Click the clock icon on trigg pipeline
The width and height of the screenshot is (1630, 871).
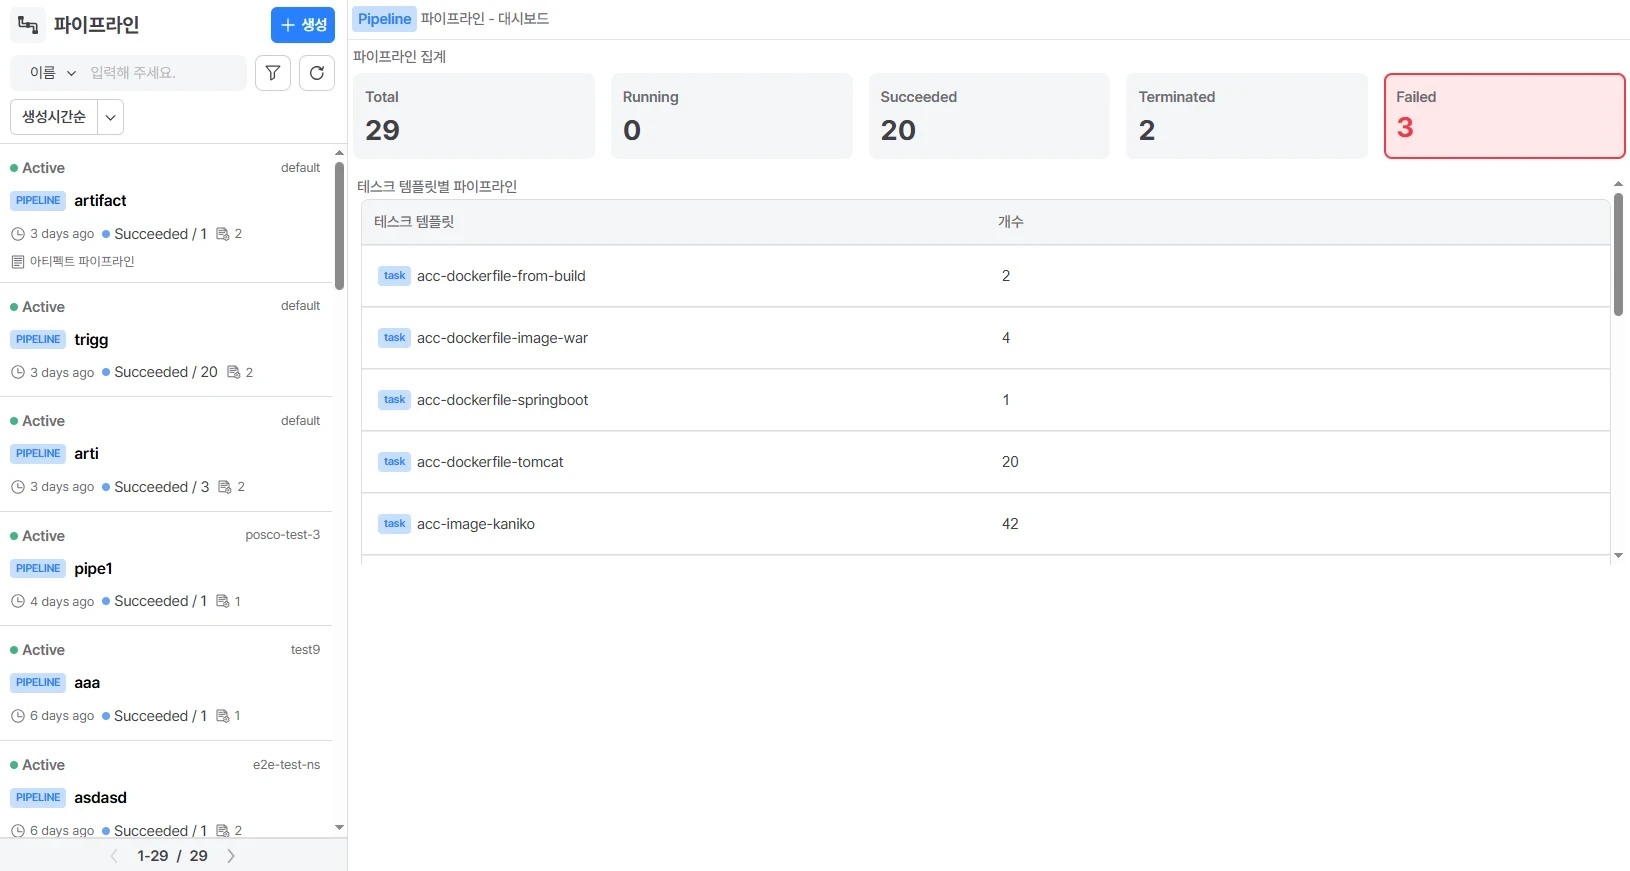pos(17,372)
